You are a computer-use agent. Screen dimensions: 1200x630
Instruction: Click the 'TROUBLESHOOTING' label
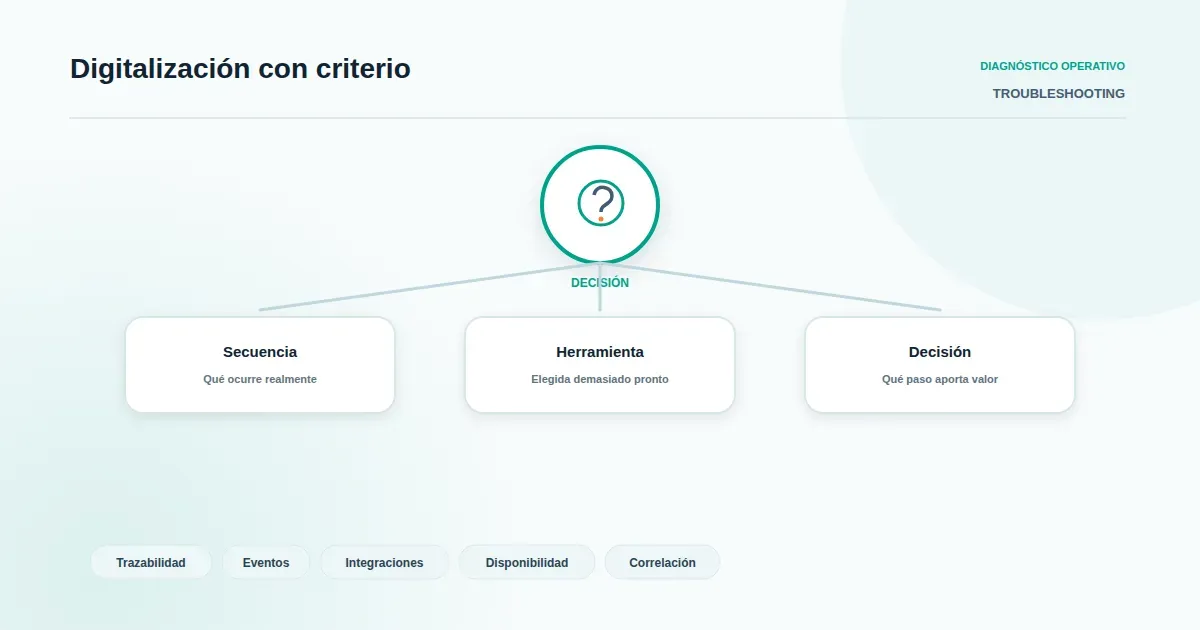(1058, 93)
